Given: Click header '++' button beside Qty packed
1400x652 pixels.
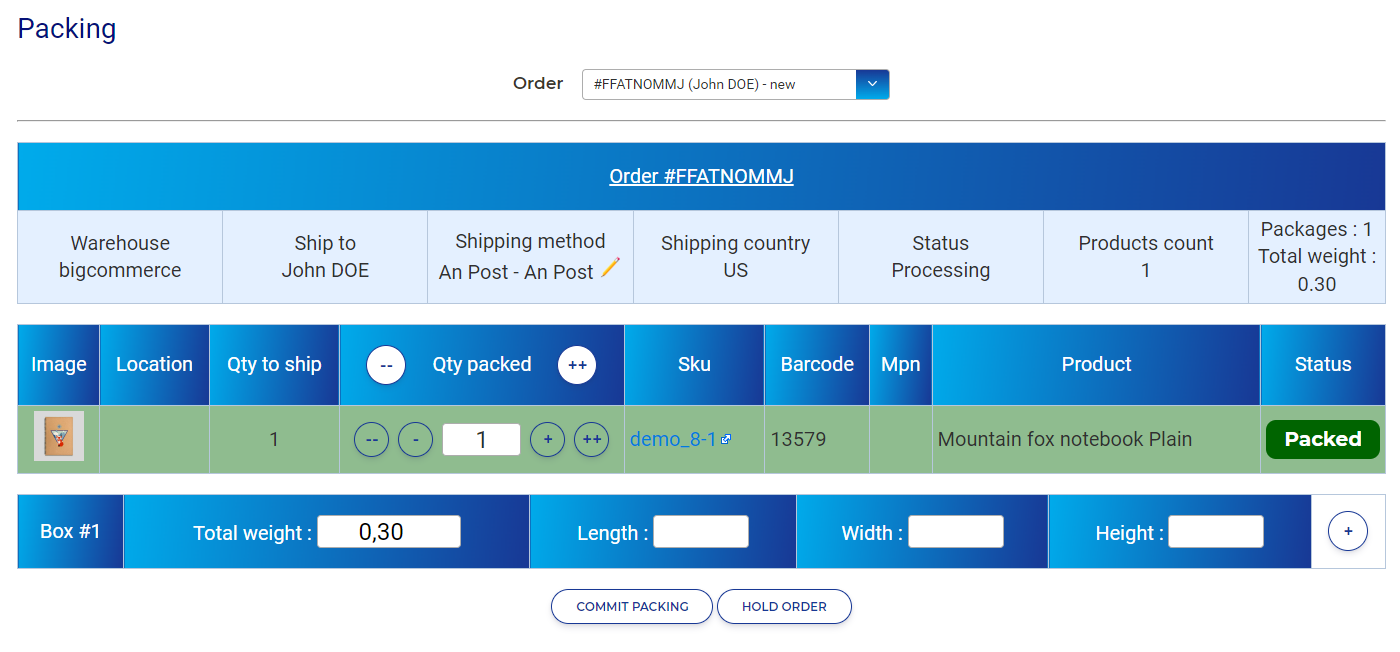Looking at the screenshot, I should pos(577,365).
